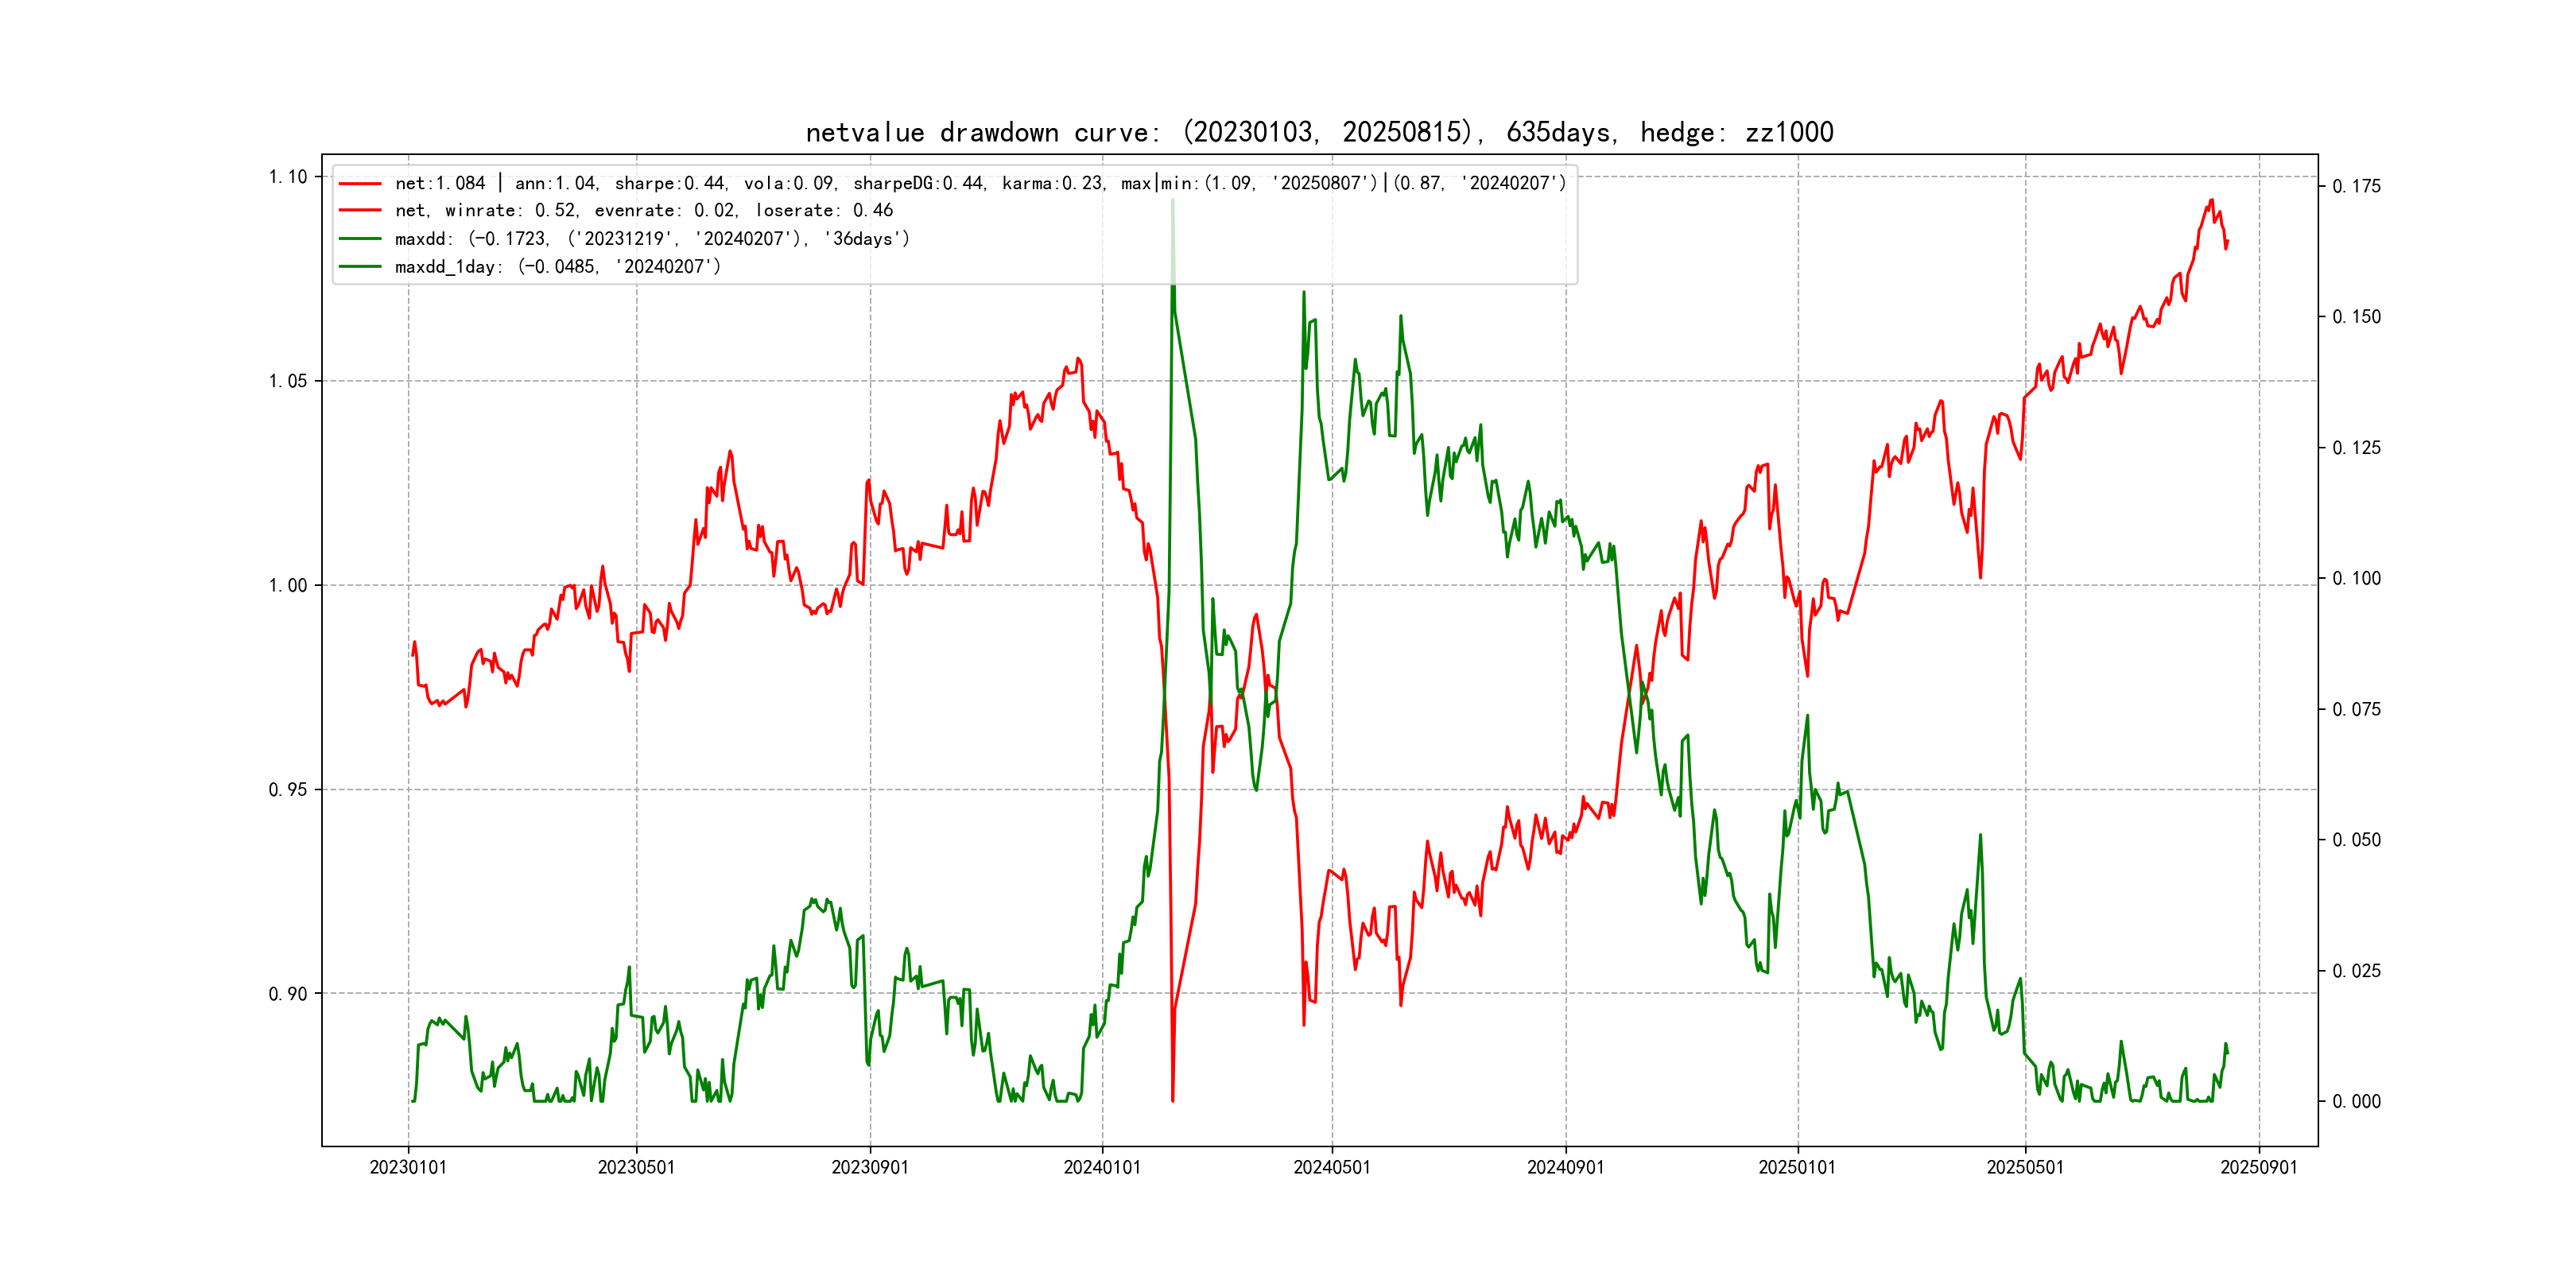Click the red line swatch beside net:1.084 legend entry
Image resolution: width=2576 pixels, height=1288 pixels.
click(360, 184)
